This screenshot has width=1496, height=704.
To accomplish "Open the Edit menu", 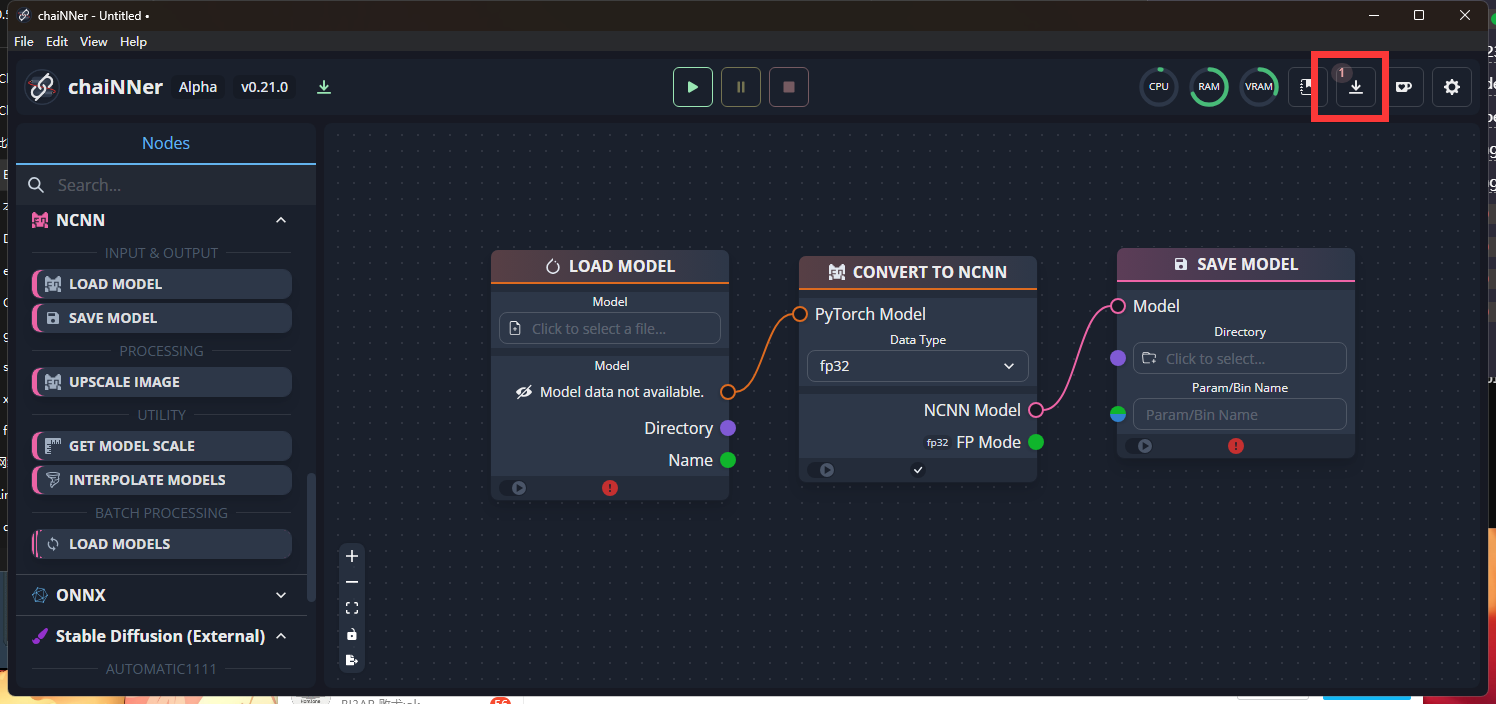I will [57, 42].
